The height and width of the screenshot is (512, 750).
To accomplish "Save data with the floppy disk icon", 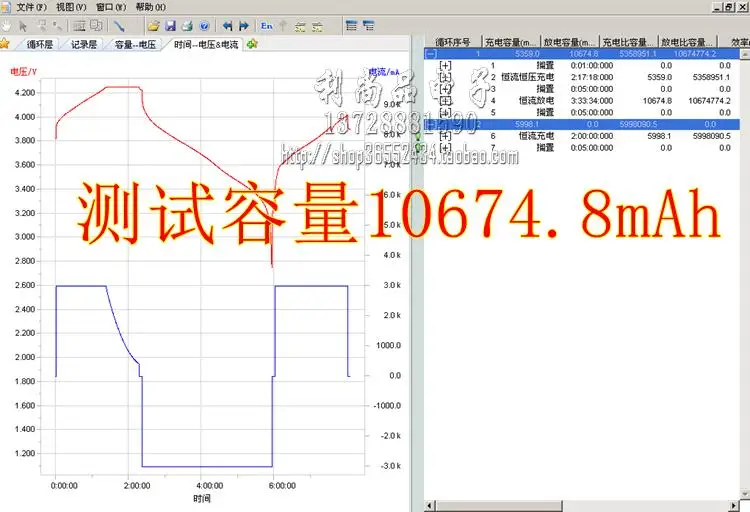I will pyautogui.click(x=170, y=26).
